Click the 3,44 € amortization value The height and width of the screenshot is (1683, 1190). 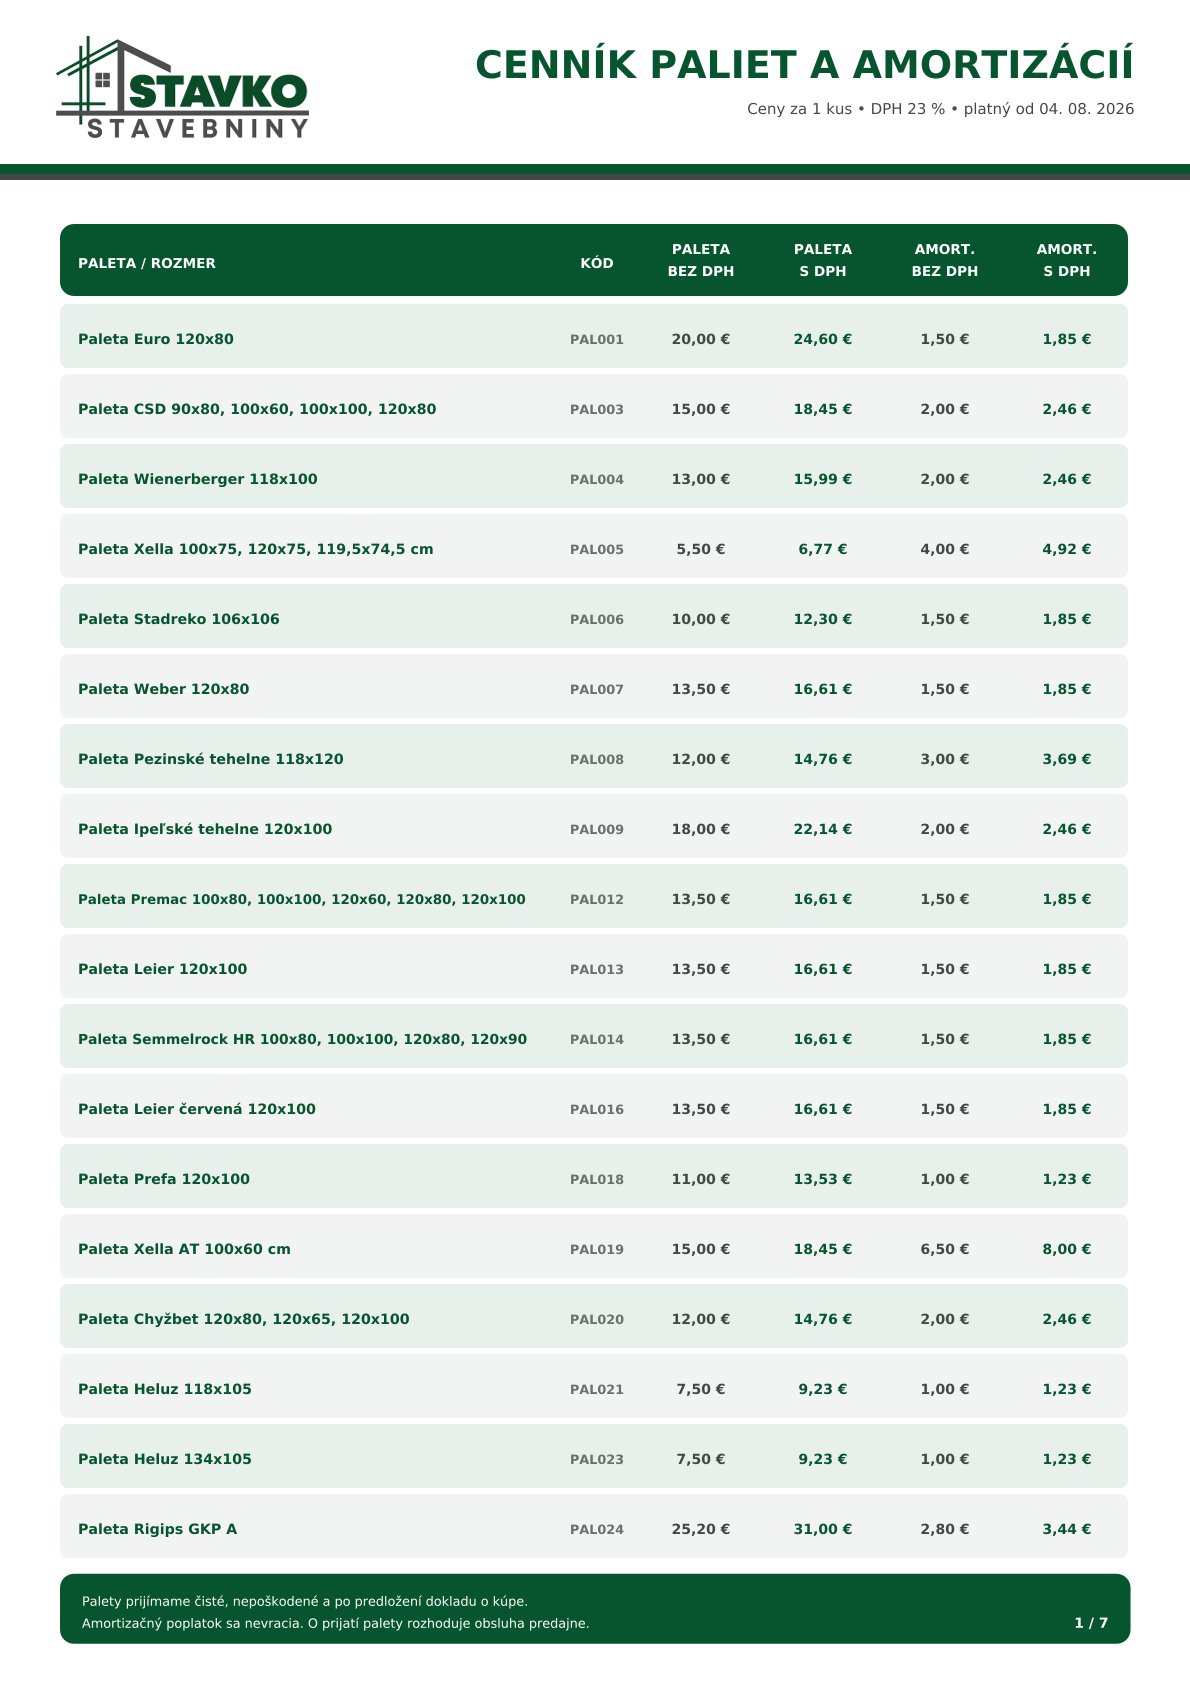point(1067,1529)
